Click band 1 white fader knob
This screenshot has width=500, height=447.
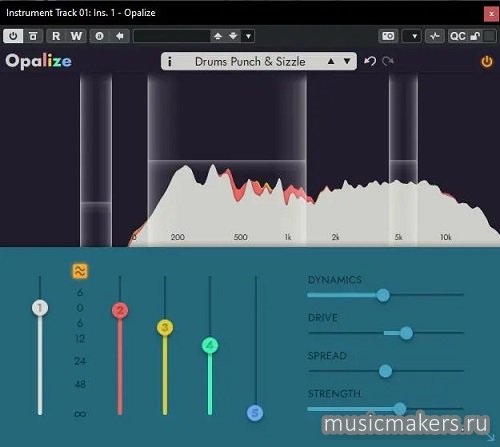coord(40,308)
